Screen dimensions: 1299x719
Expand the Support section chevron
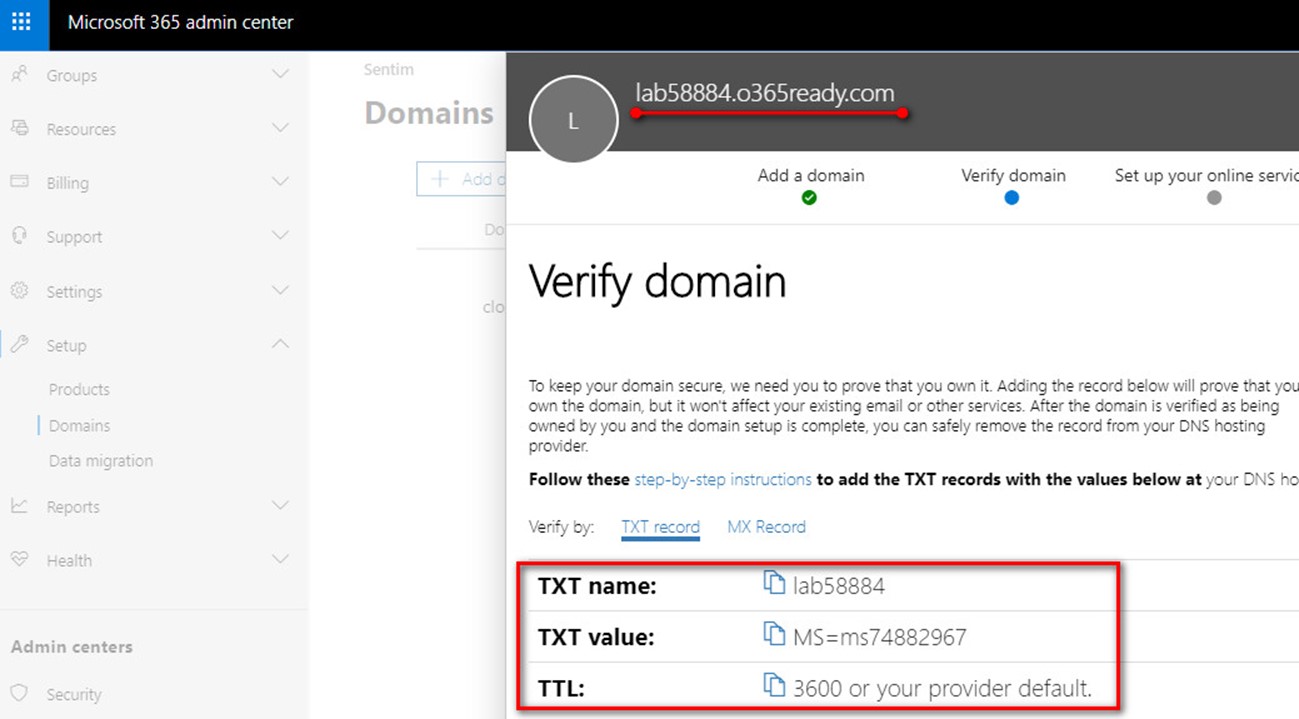coord(281,236)
